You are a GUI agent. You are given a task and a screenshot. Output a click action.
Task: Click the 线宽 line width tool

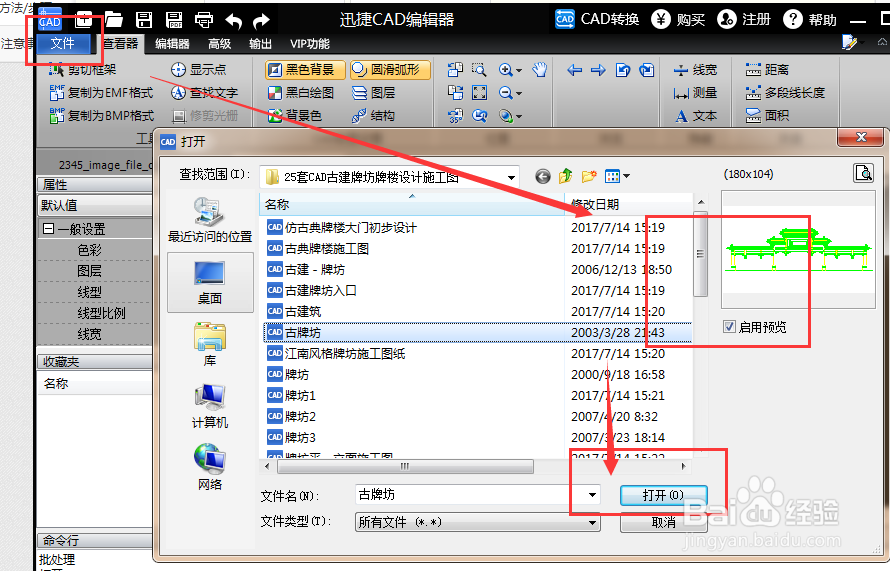click(x=695, y=70)
